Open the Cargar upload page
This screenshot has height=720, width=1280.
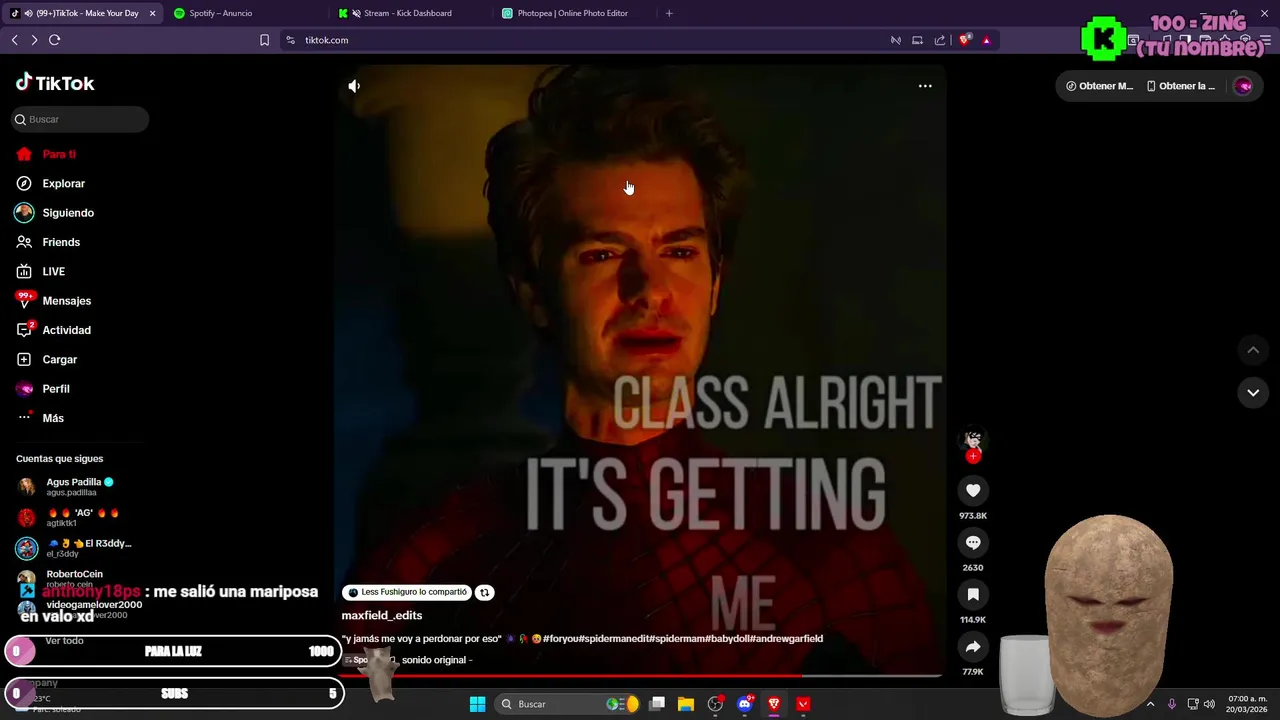(60, 360)
